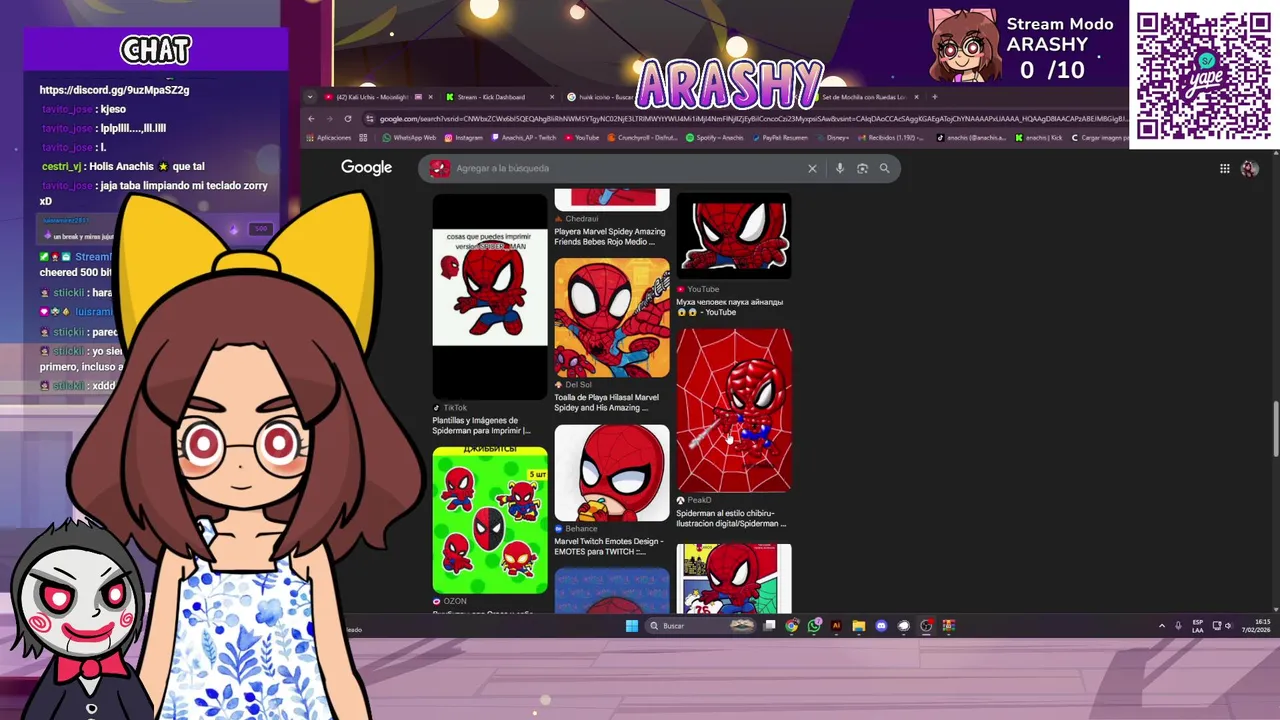
Task: Open a new Chrome tab
Action: (935, 97)
